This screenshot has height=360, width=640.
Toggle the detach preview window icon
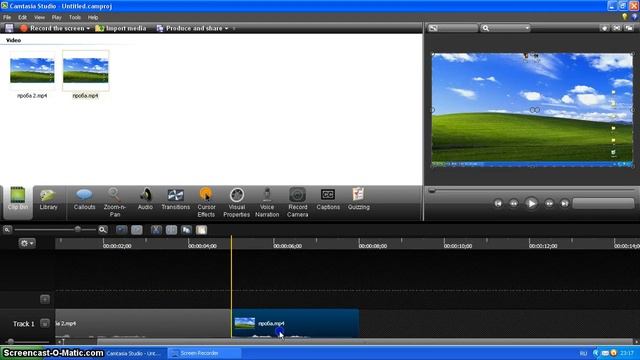click(x=629, y=28)
